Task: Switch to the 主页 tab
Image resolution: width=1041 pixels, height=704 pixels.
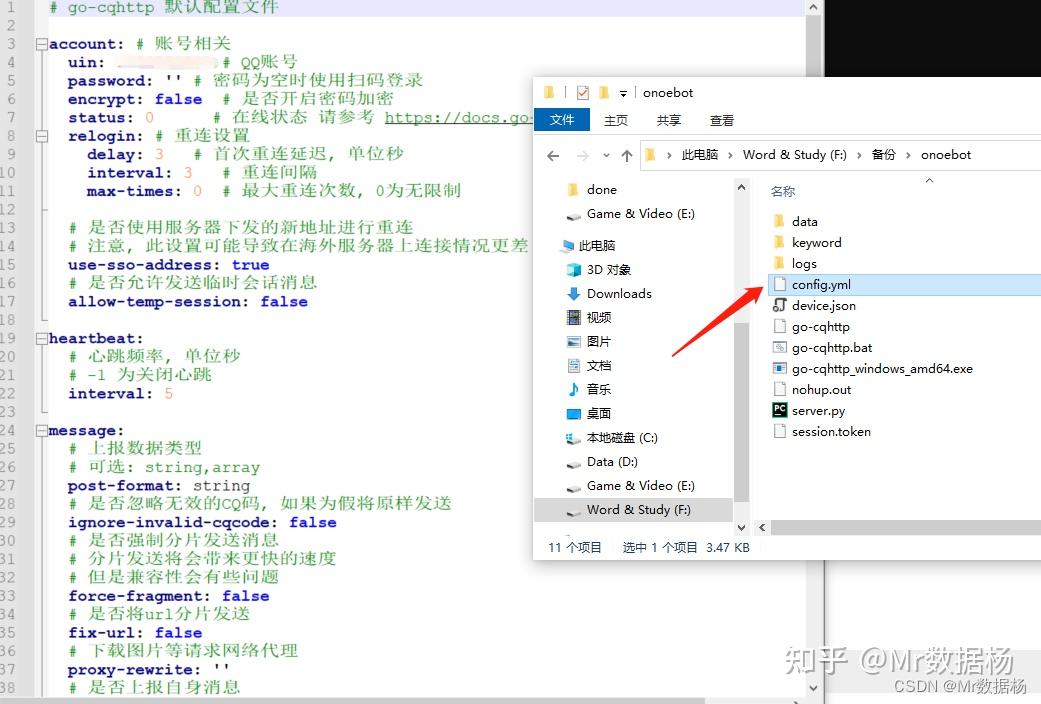Action: click(x=615, y=119)
